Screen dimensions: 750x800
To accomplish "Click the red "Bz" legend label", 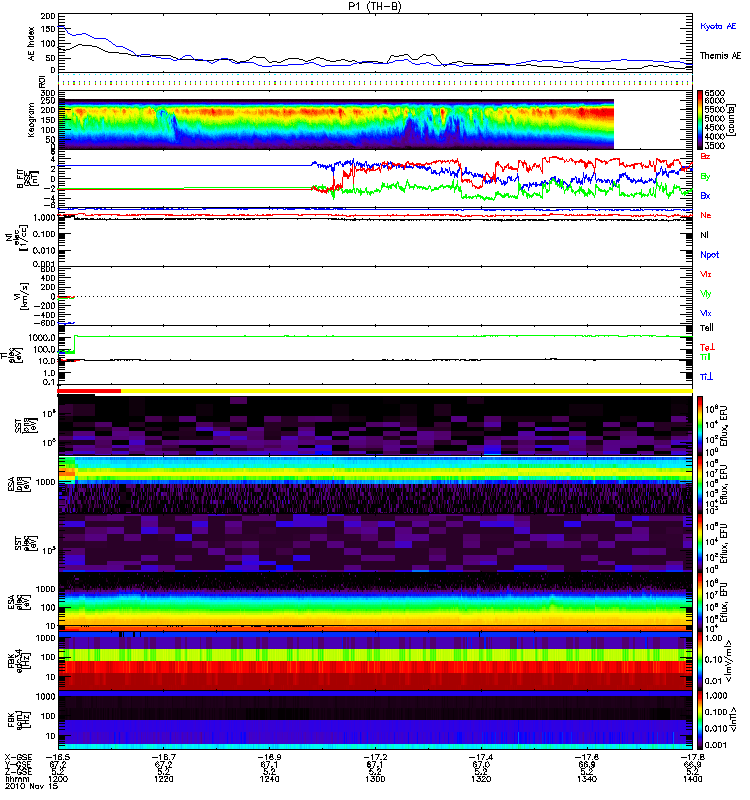I will [x=705, y=157].
